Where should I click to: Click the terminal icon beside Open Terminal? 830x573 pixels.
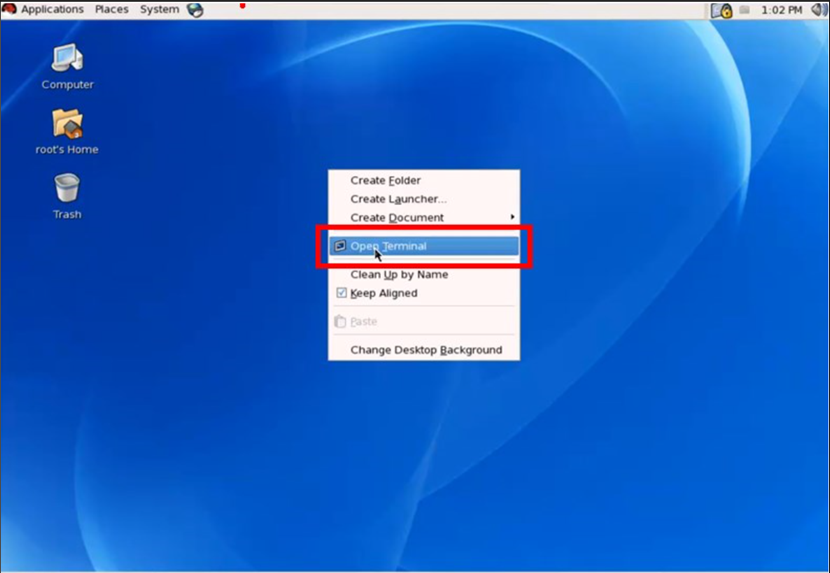click(340, 246)
